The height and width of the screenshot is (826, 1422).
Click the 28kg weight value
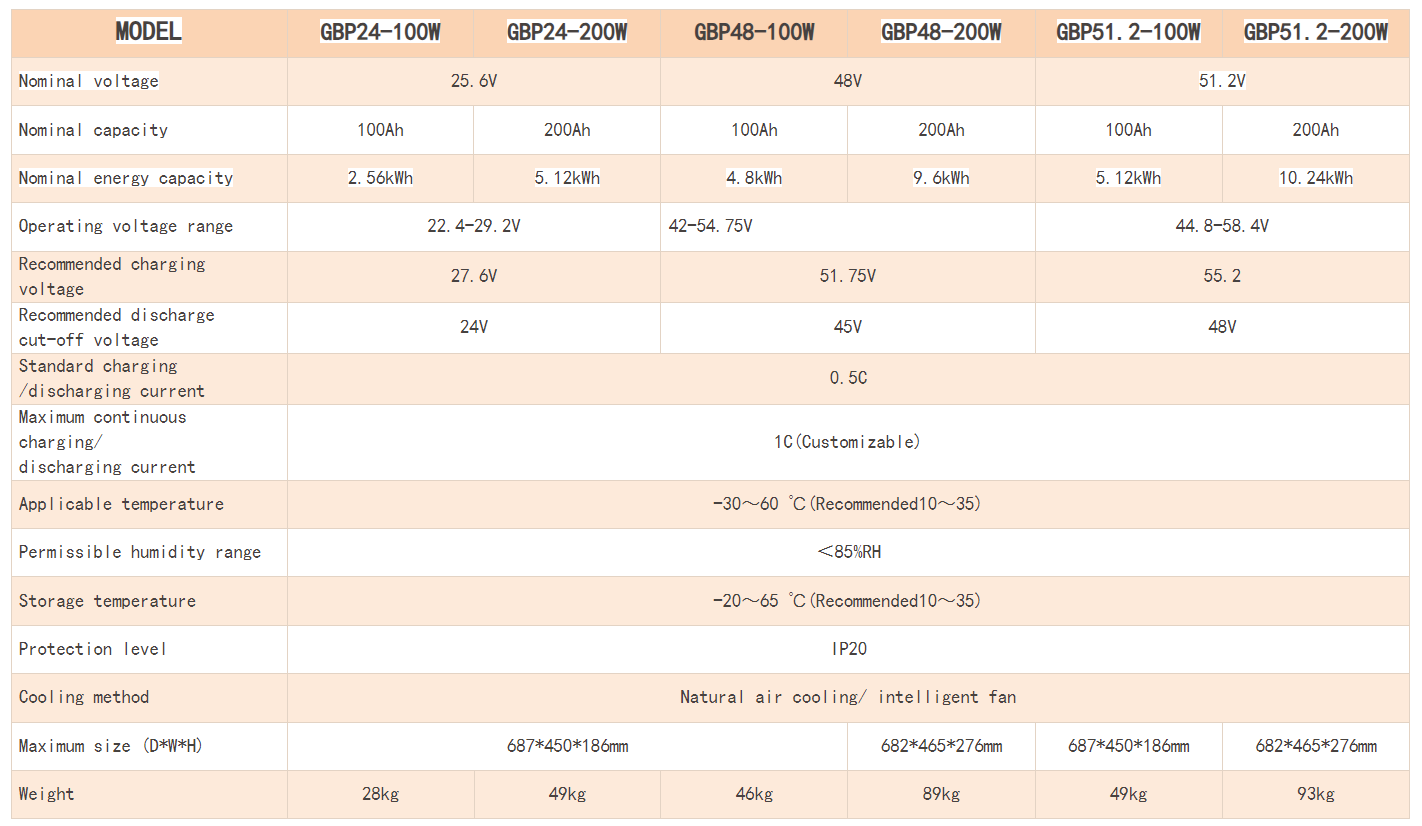coord(380,794)
